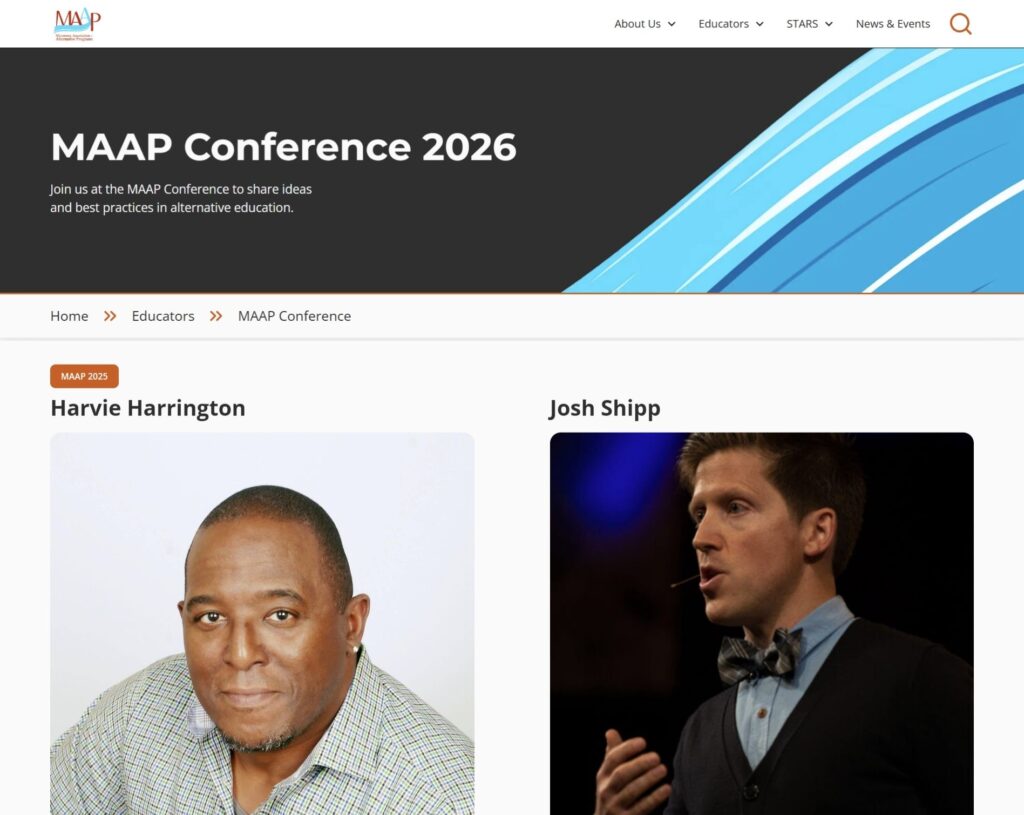This screenshot has width=1024, height=815.
Task: Open the search magnifier icon
Action: click(x=960, y=24)
